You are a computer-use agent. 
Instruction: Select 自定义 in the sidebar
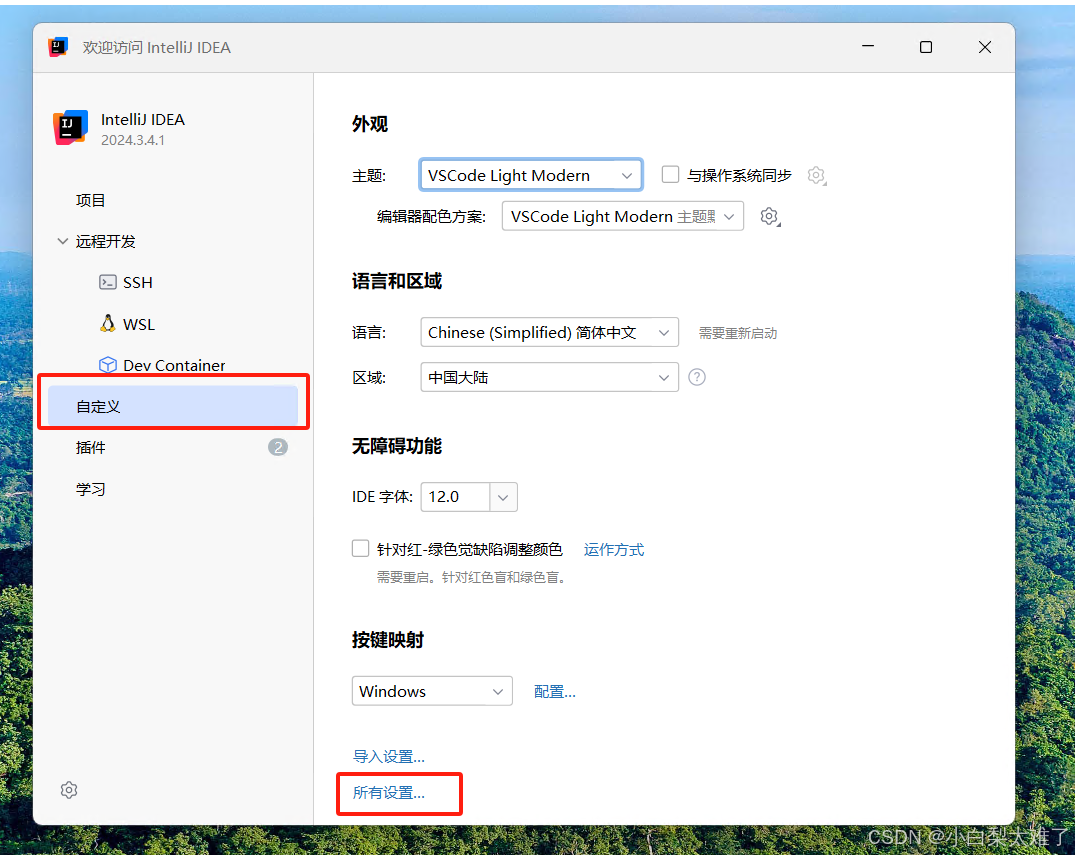coord(173,406)
